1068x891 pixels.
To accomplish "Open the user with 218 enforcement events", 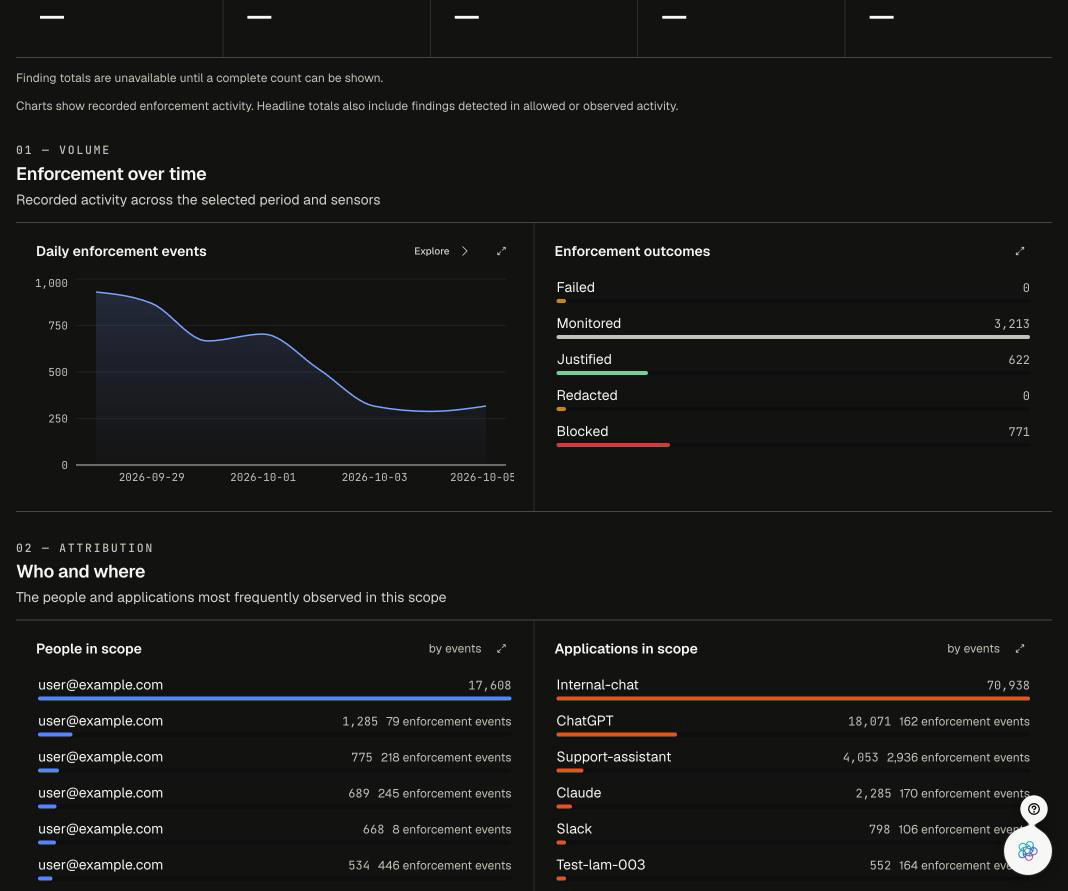I will [x=274, y=761].
